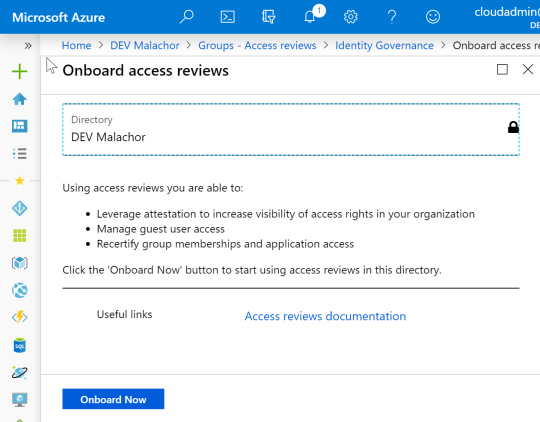540x422 pixels.
Task: Send feedback via smiley icon
Action: (433, 17)
